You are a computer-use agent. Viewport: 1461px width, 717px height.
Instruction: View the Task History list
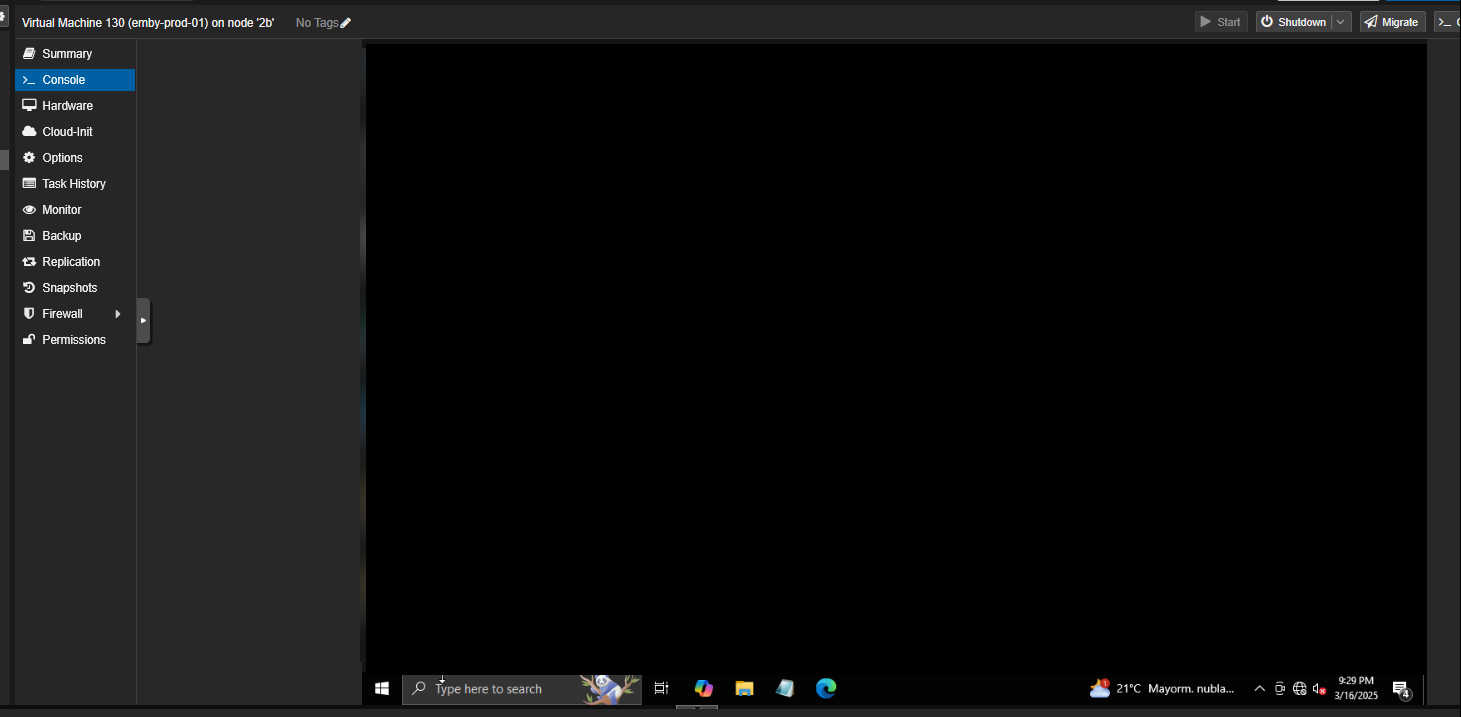point(73,184)
